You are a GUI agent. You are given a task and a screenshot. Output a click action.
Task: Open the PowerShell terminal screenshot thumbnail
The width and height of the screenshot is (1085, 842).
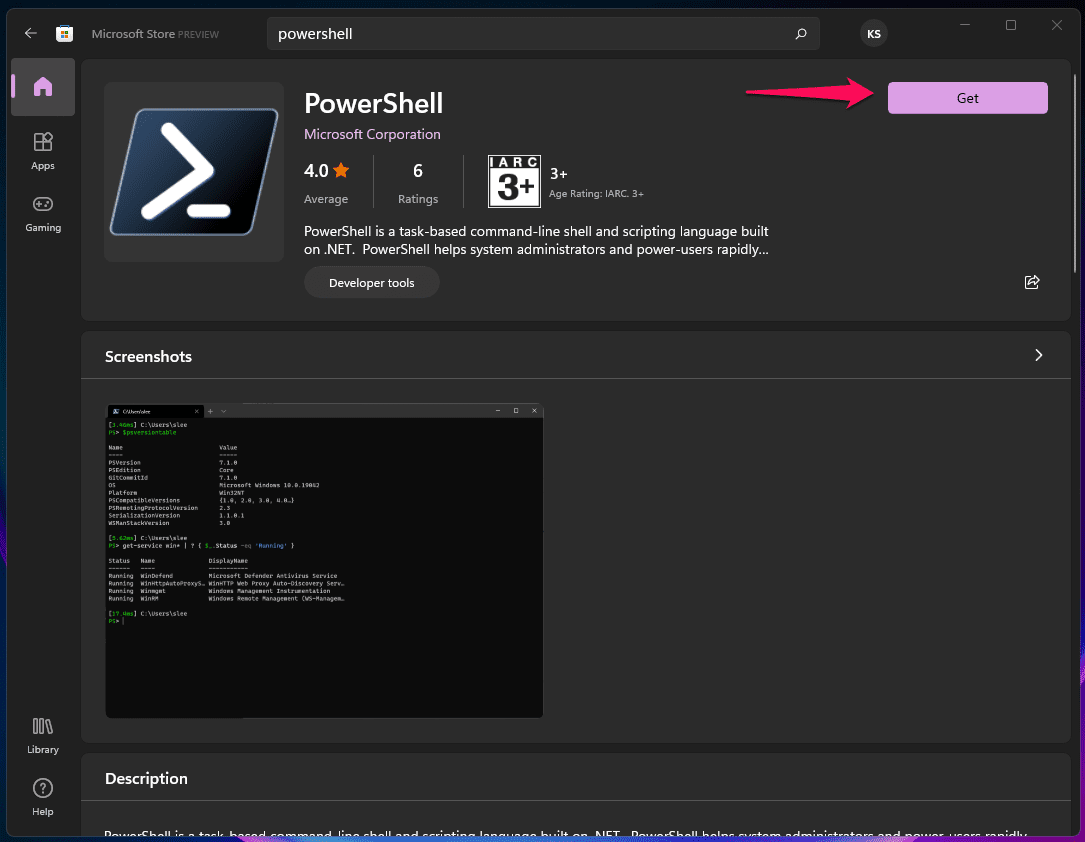(x=324, y=560)
